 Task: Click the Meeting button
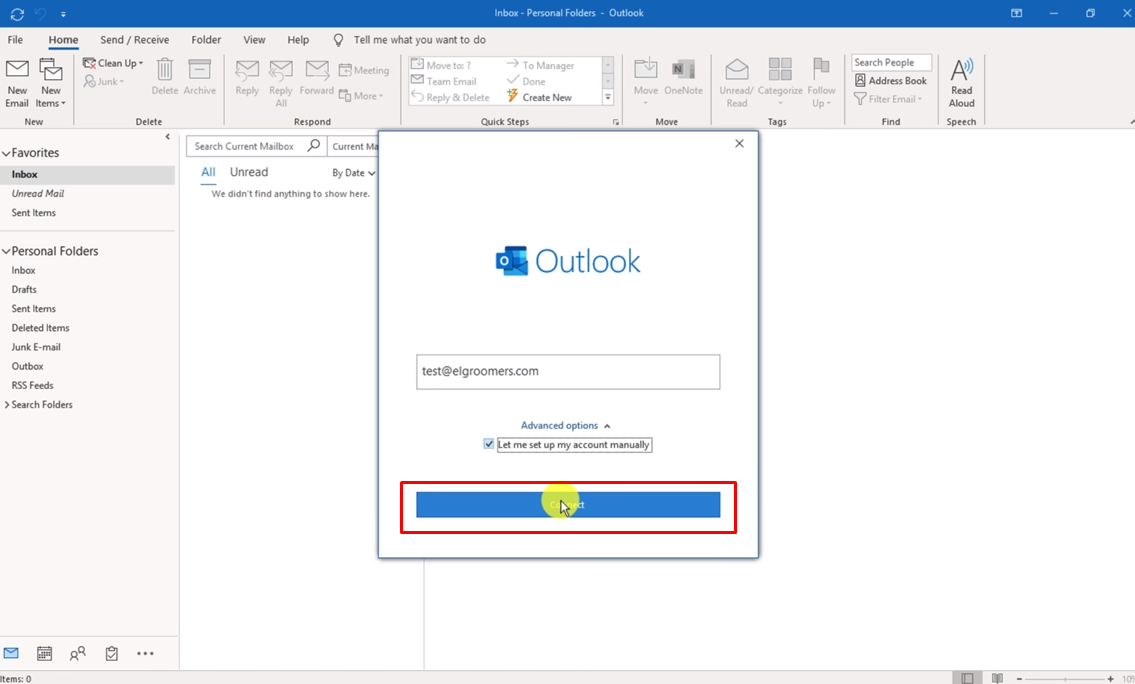364,70
